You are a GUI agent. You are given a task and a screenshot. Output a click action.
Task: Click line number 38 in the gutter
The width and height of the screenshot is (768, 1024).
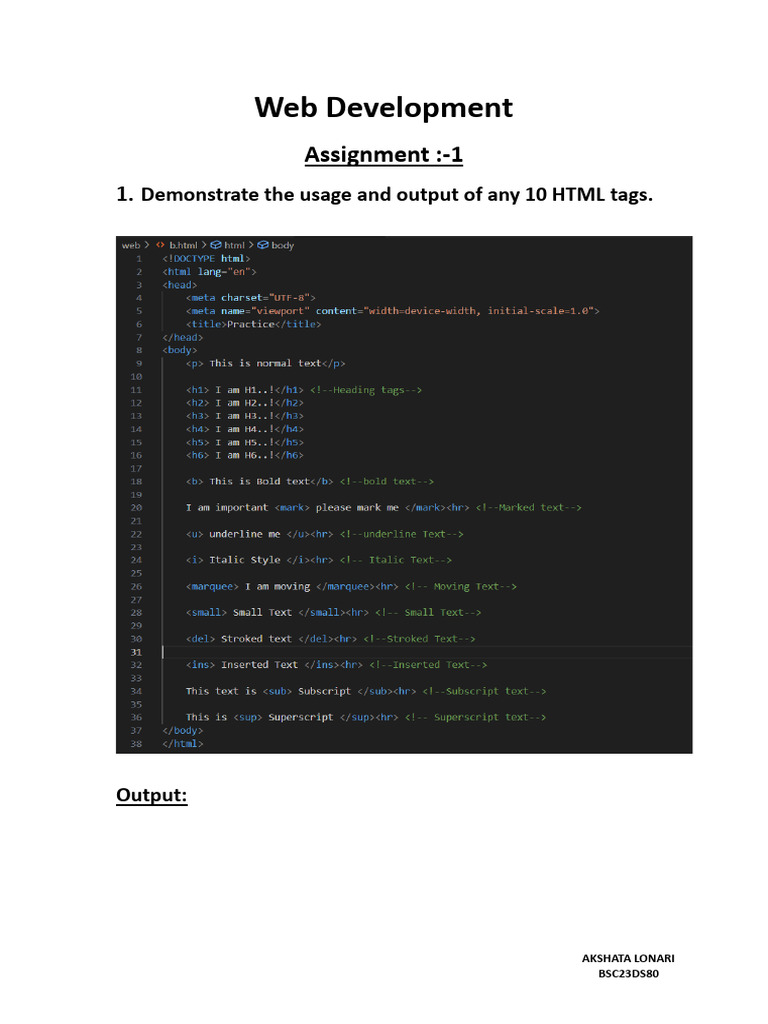pos(136,743)
